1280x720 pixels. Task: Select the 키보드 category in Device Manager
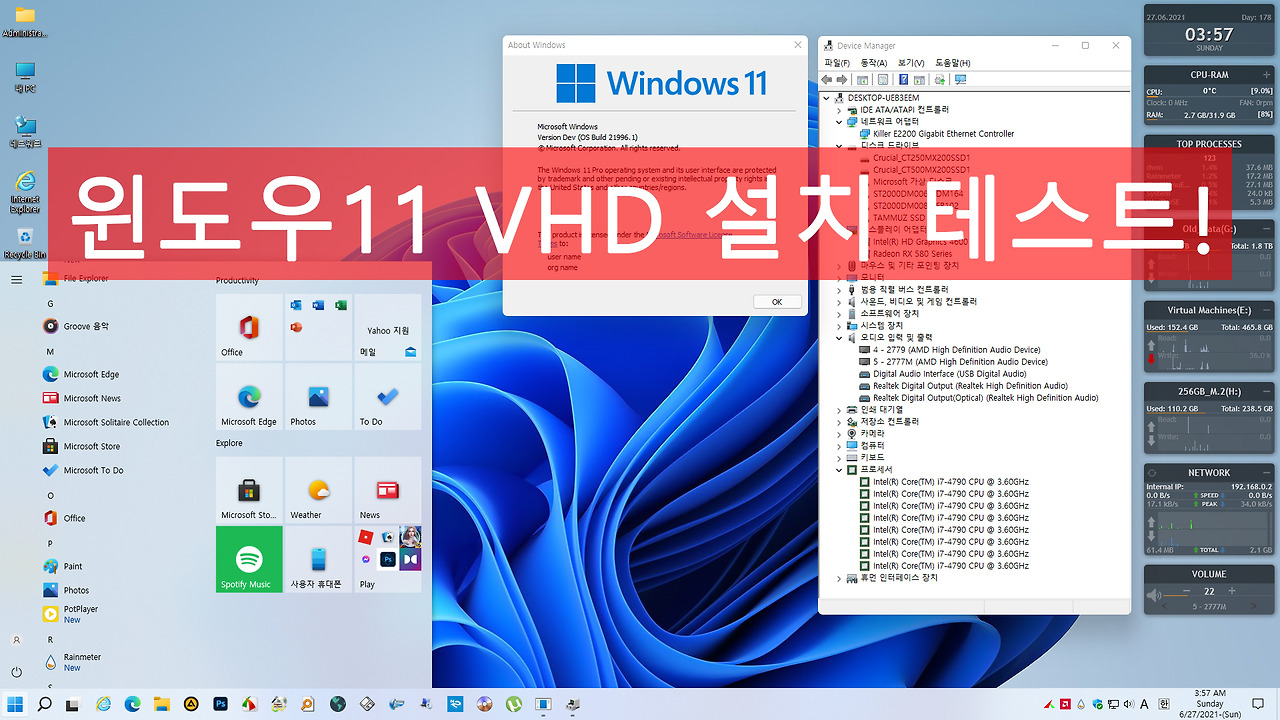coord(865,458)
